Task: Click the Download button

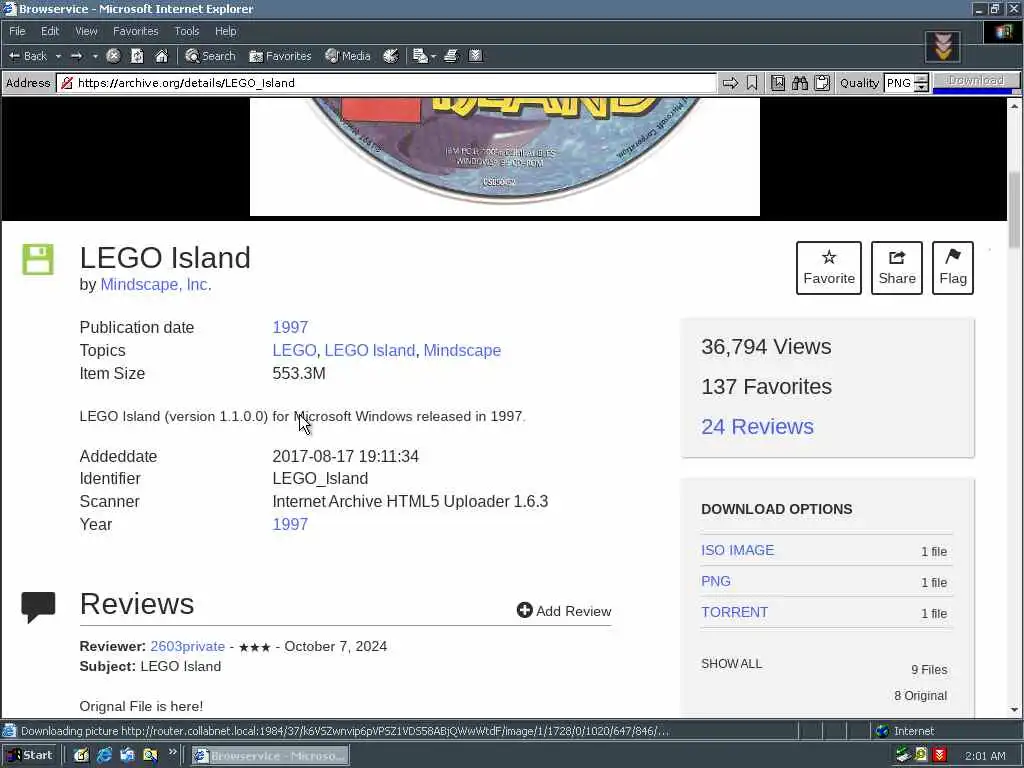Action: pos(976,80)
